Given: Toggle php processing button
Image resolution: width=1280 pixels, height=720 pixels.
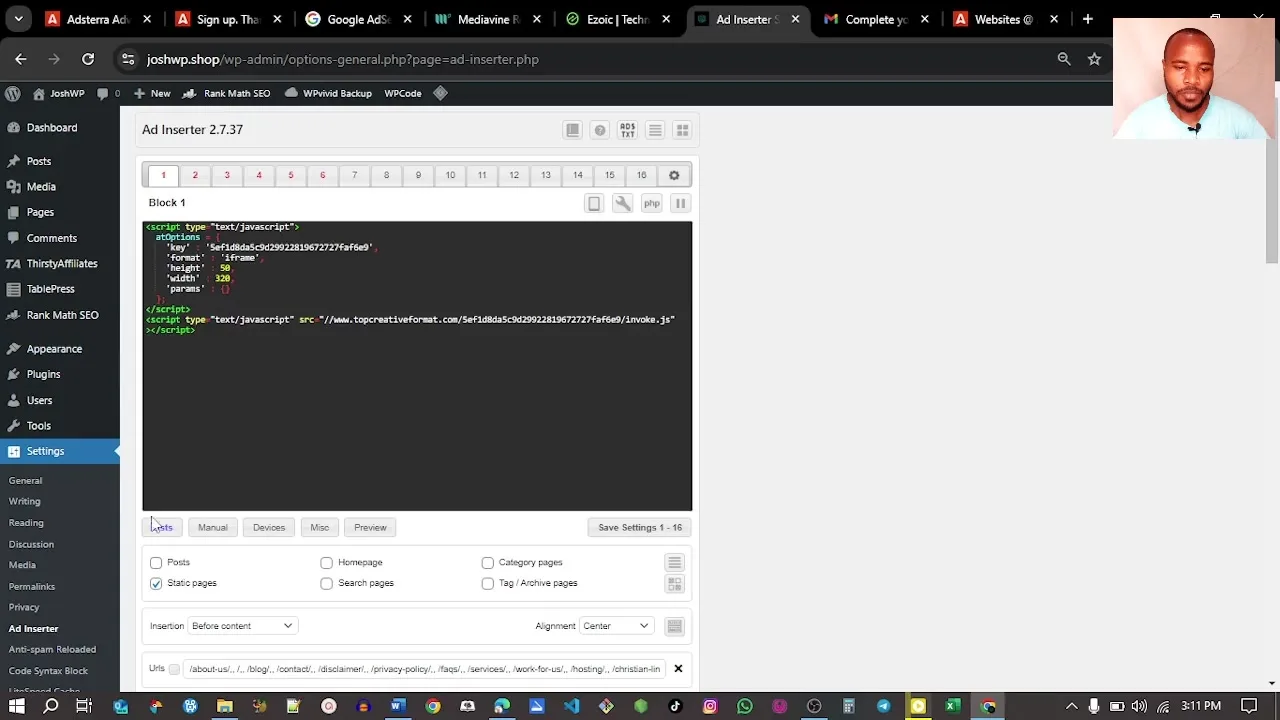Looking at the screenshot, I should coord(651,203).
